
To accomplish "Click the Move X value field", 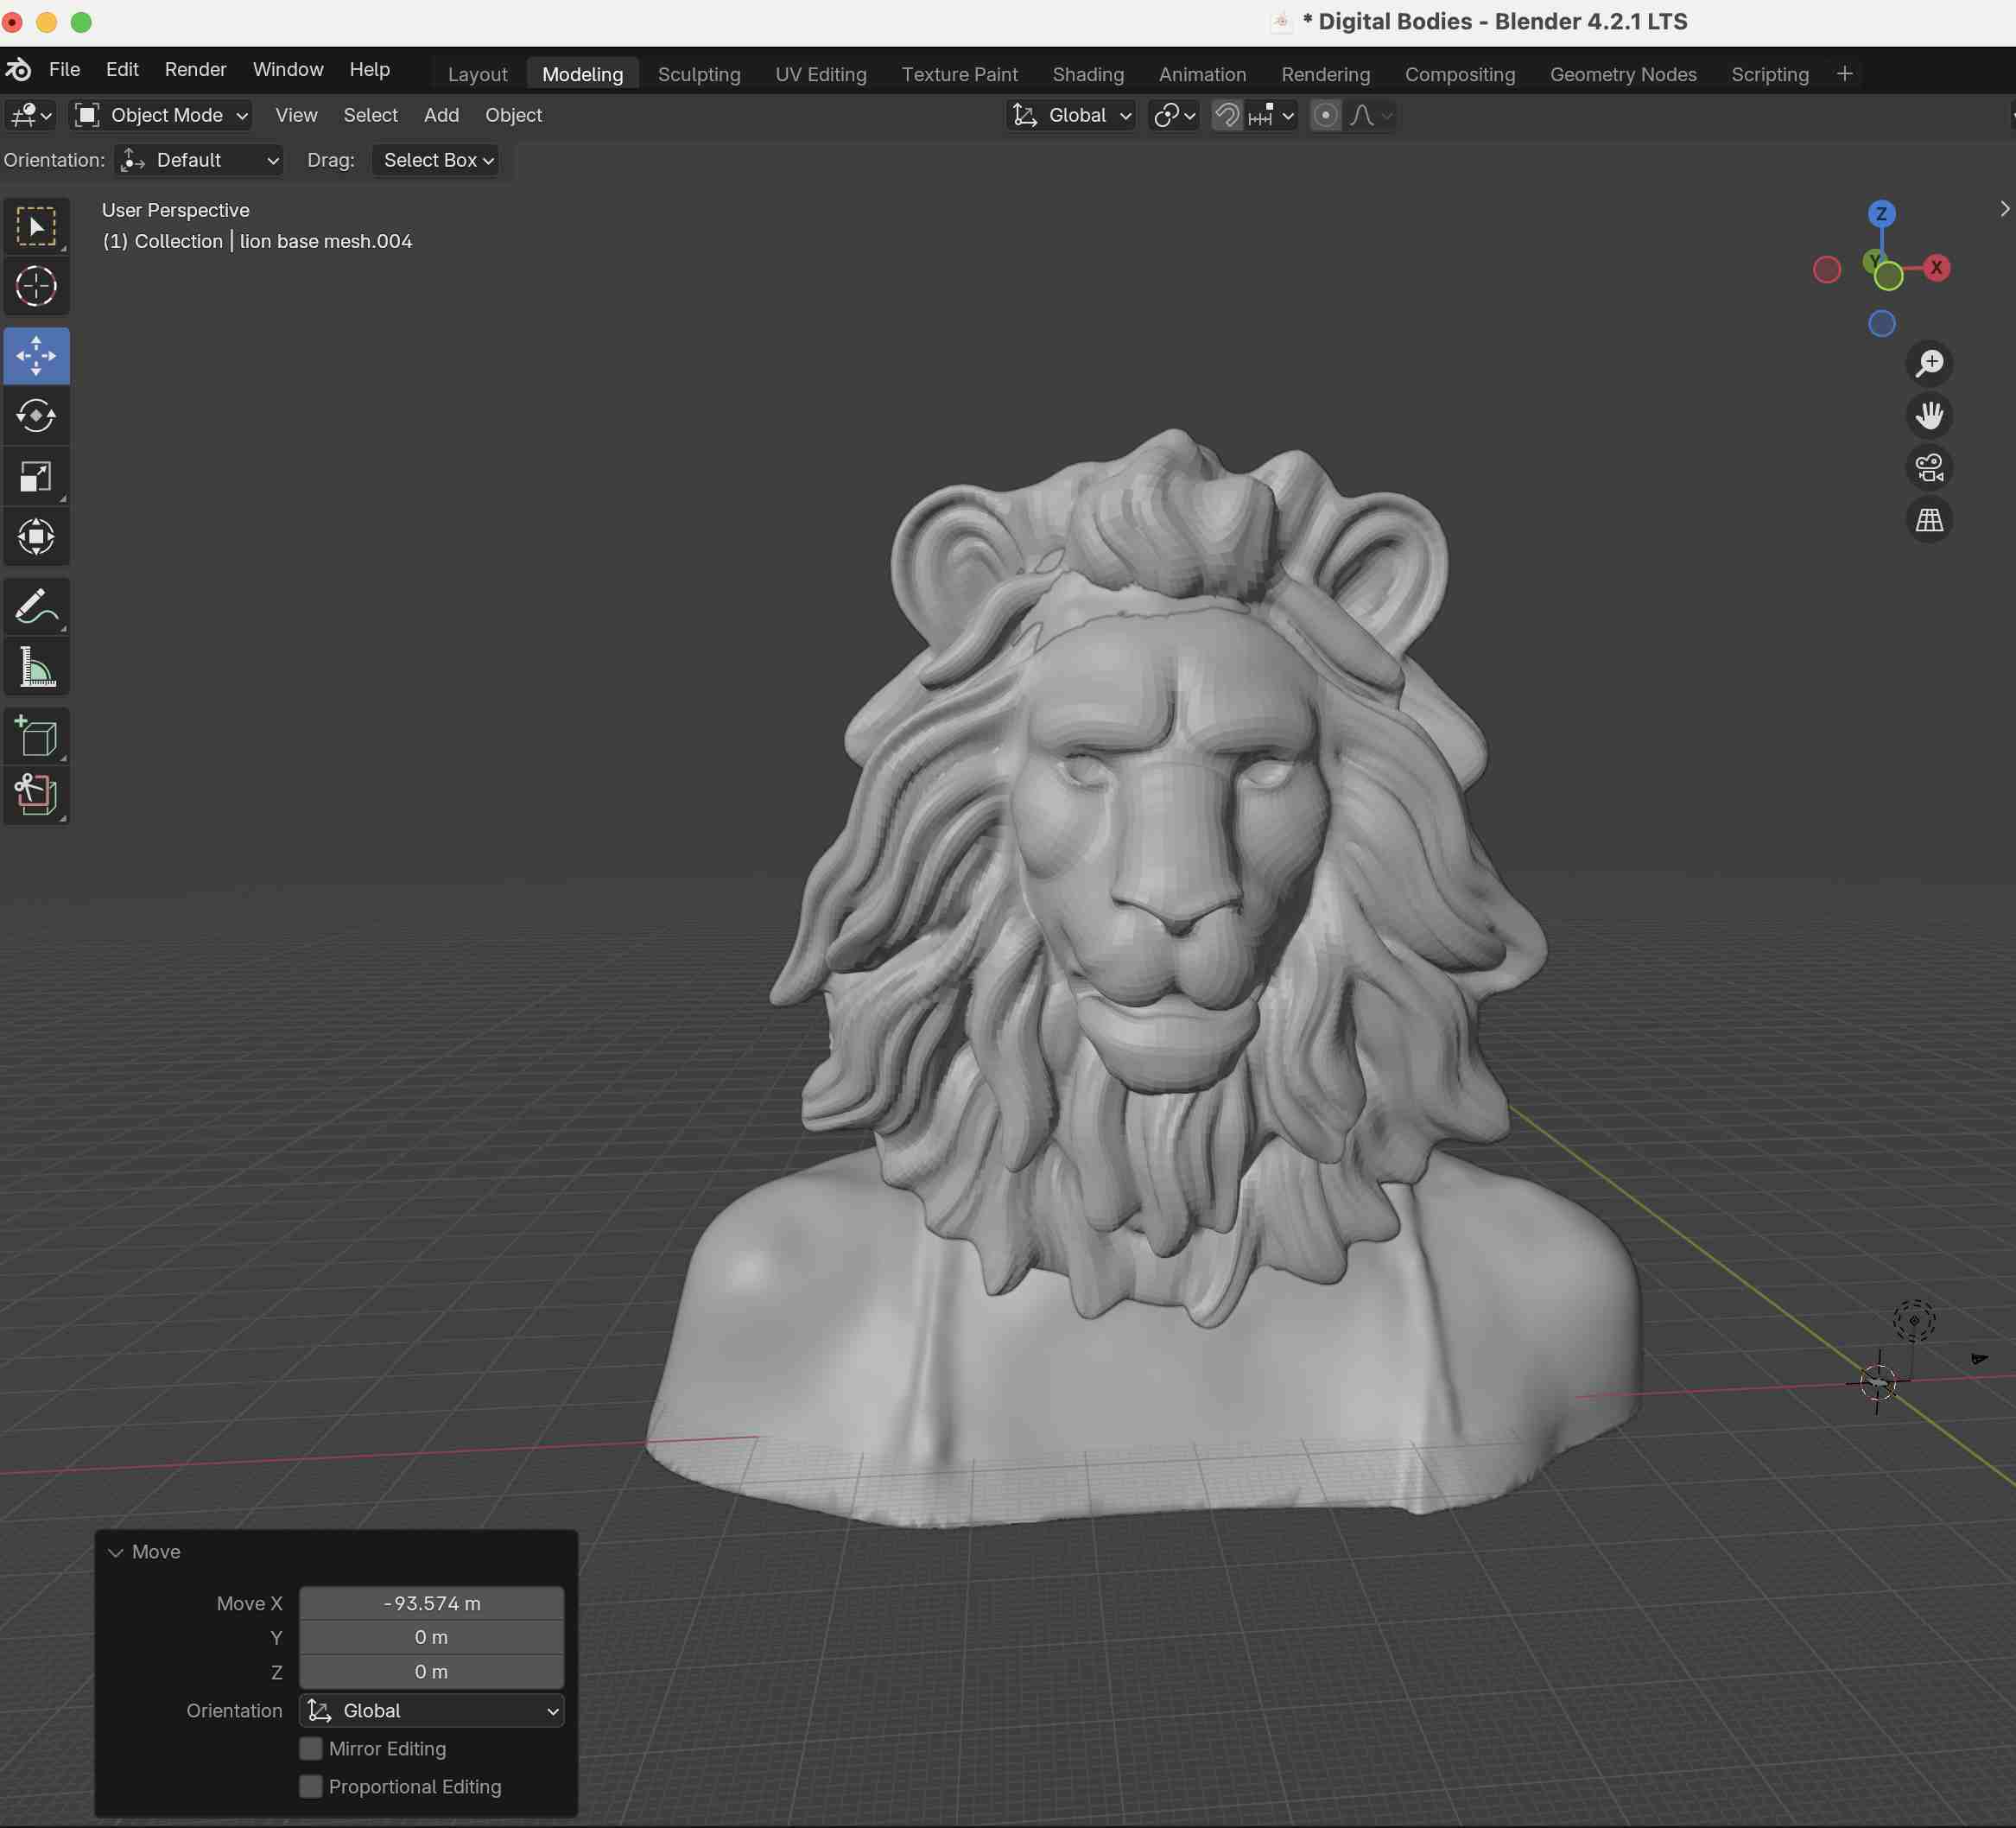I will point(431,1603).
